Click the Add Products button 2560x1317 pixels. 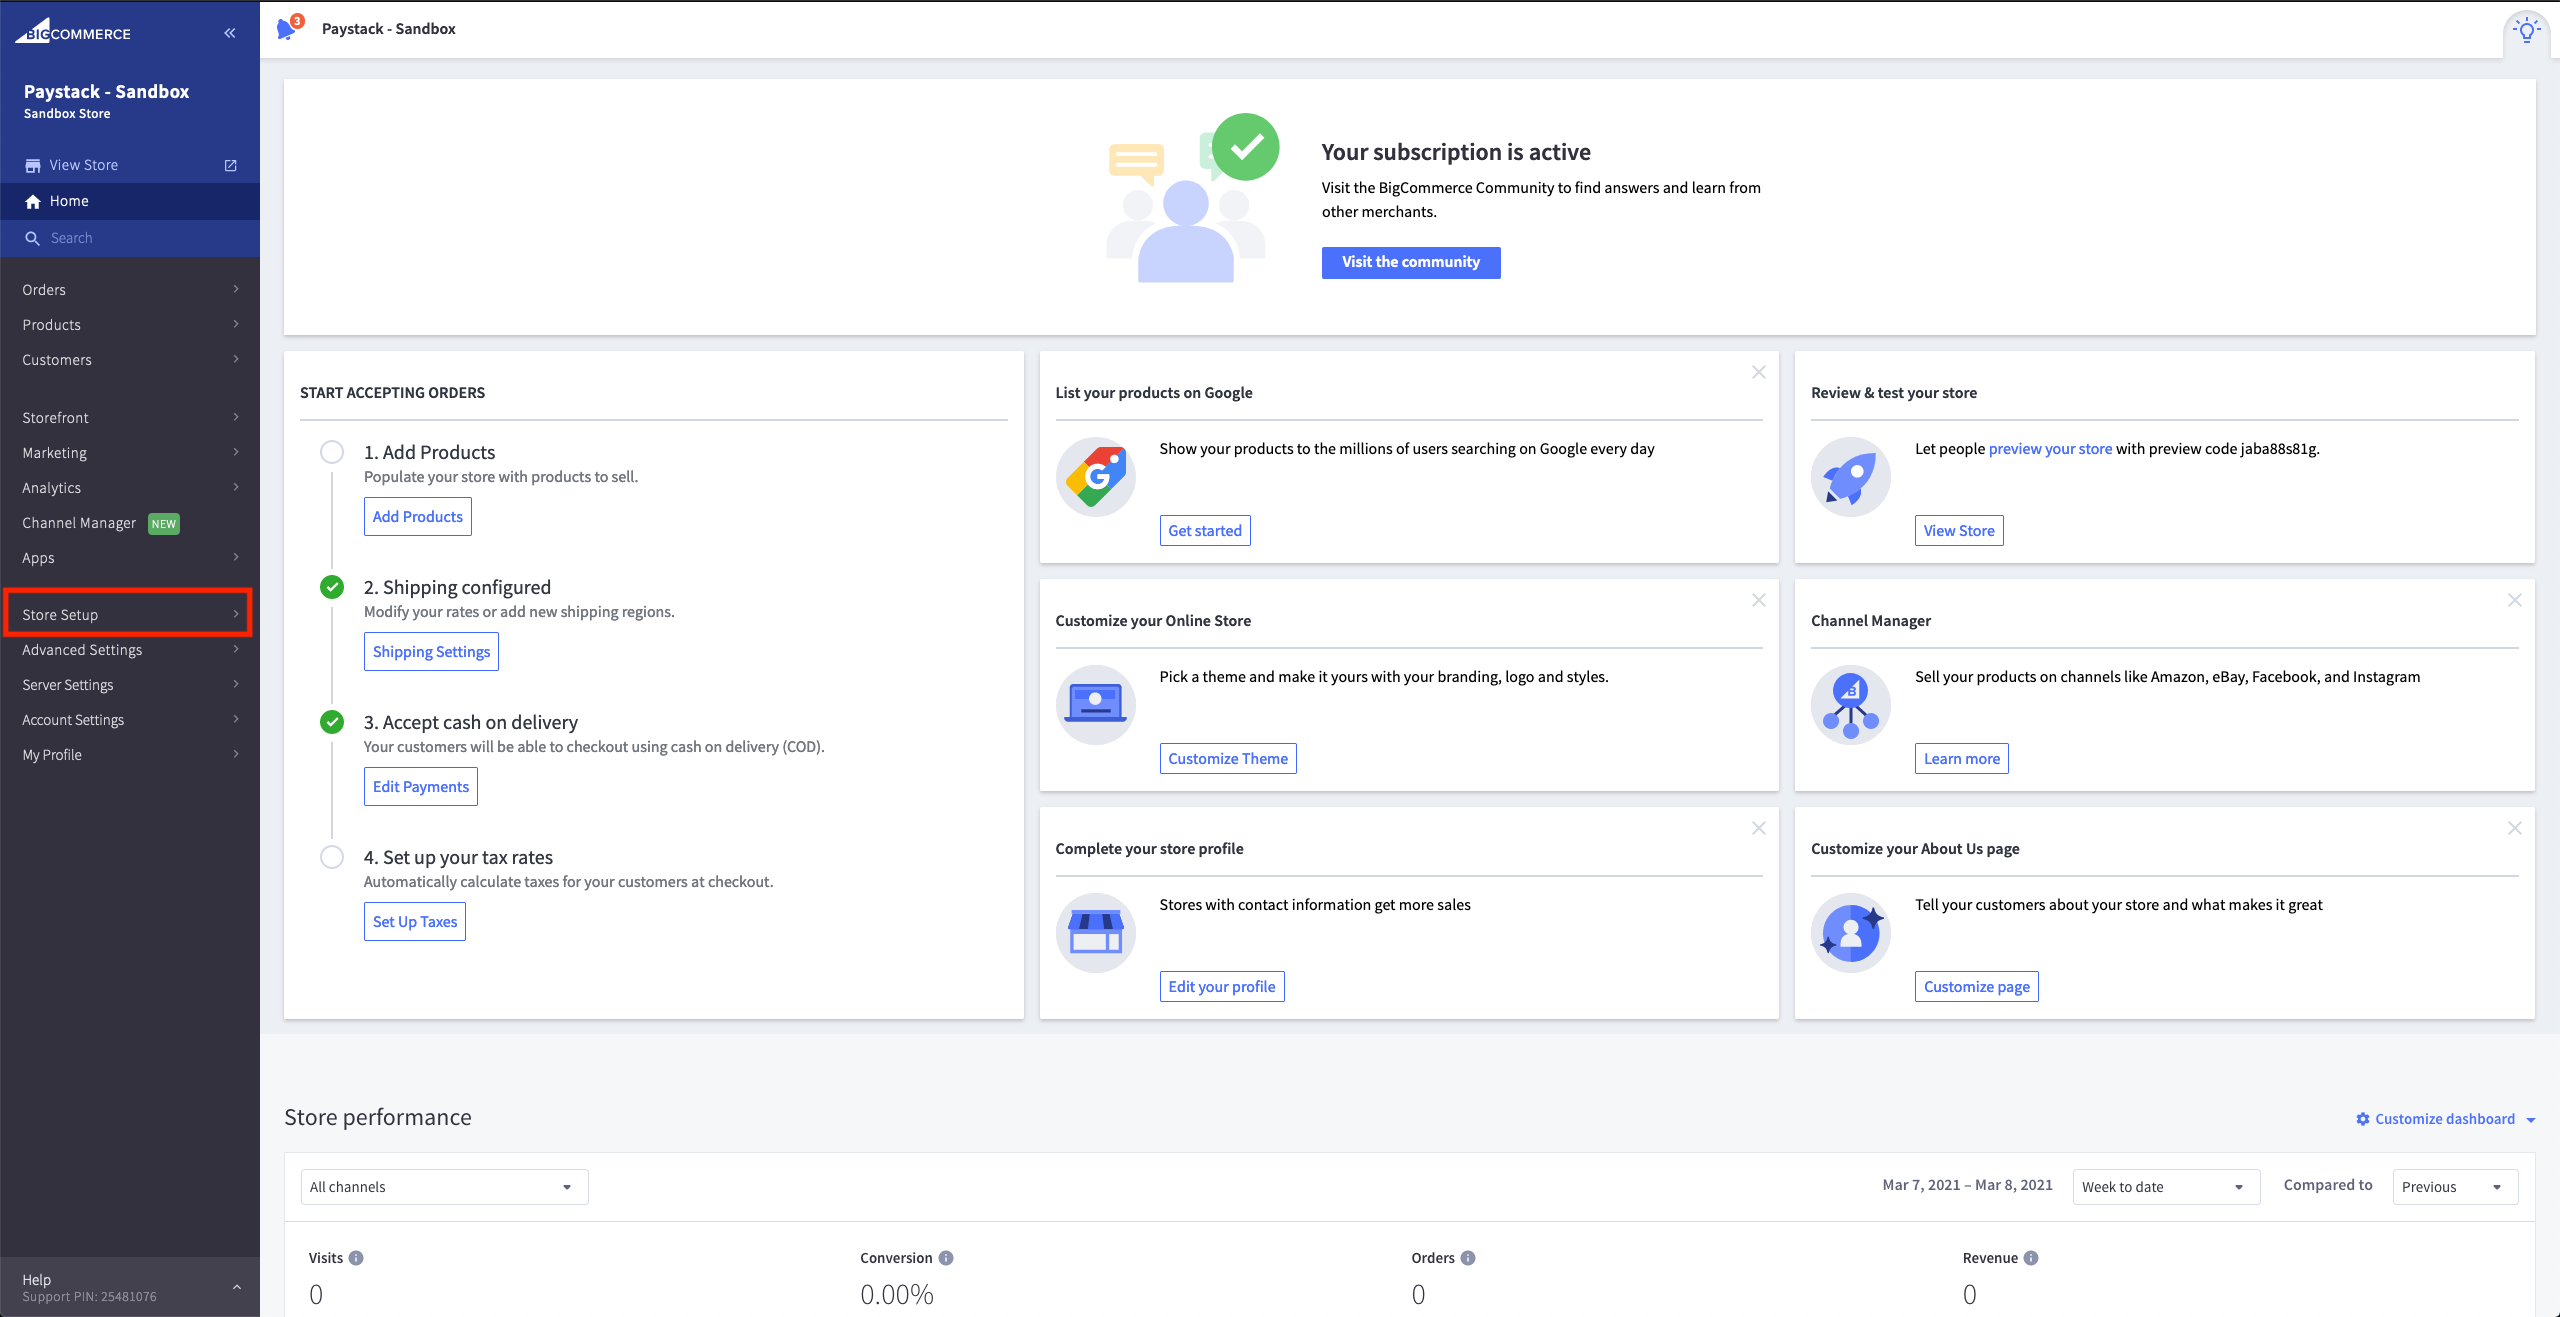[x=418, y=517]
